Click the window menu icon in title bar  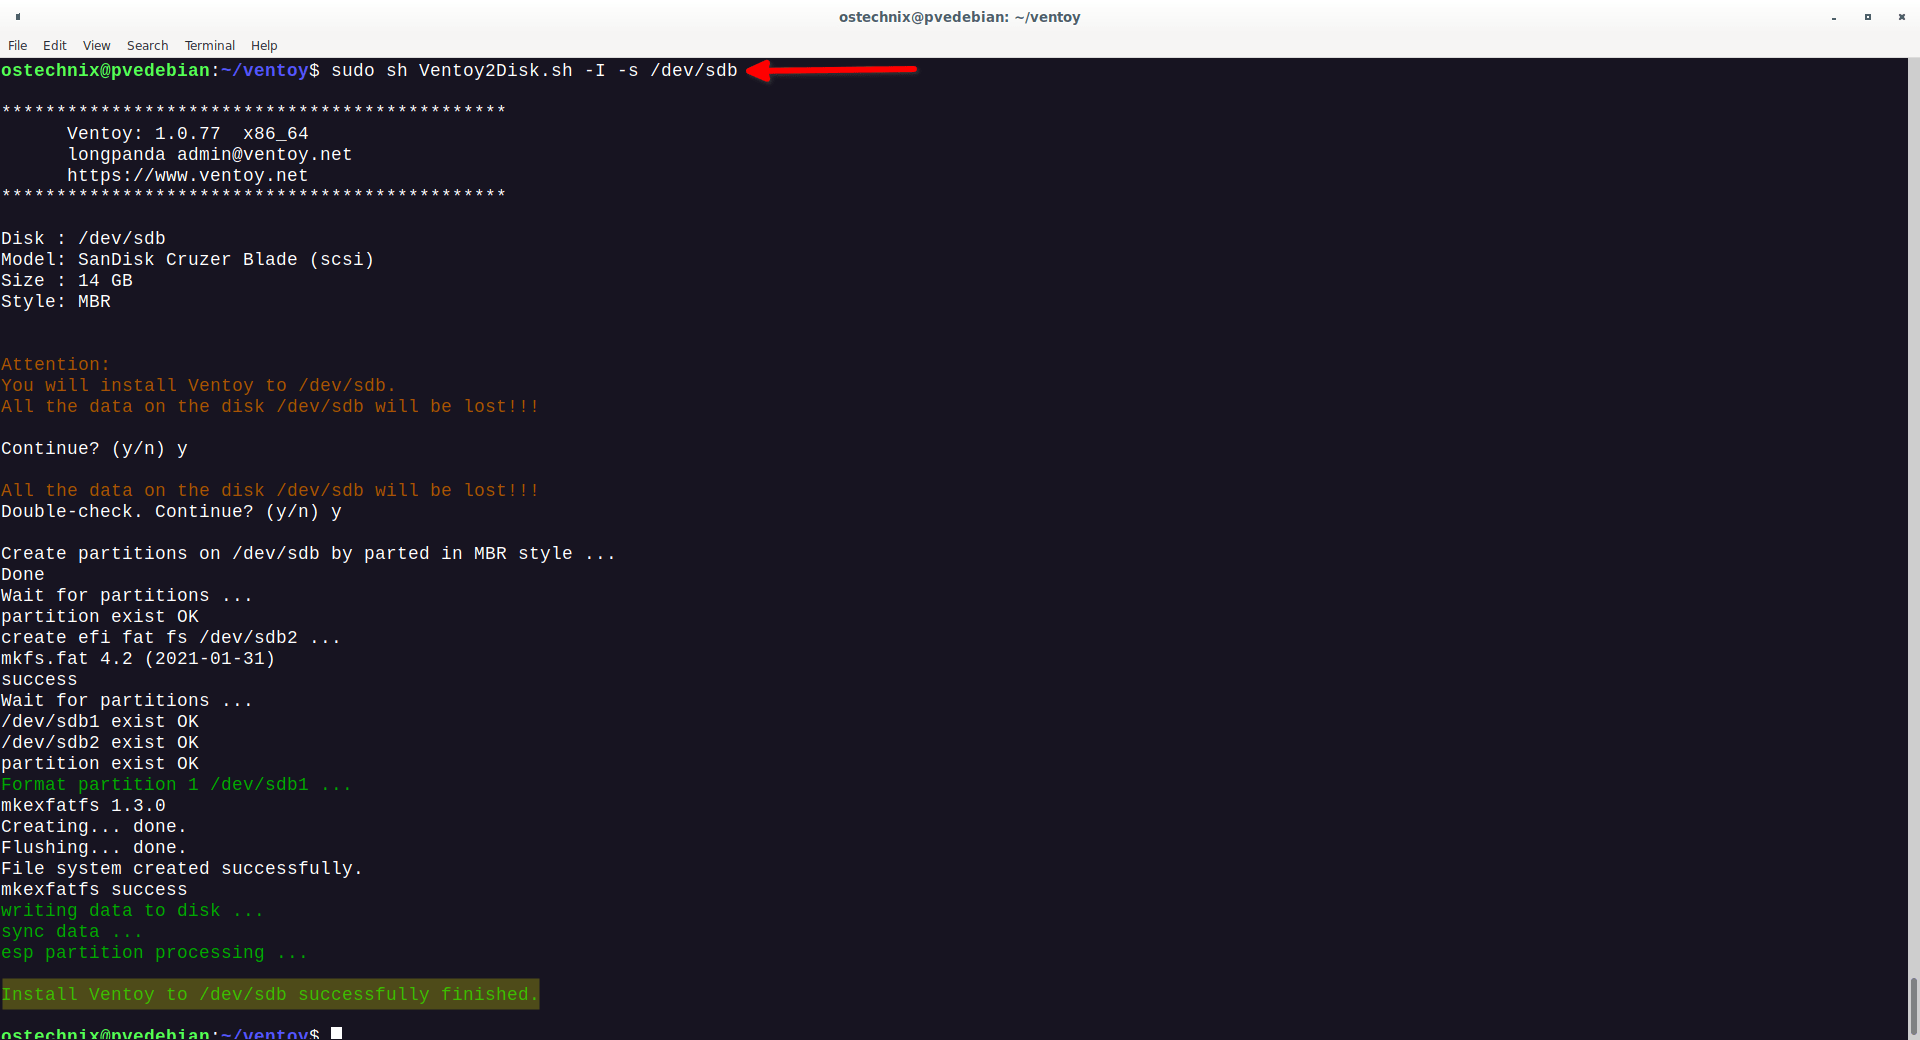[x=18, y=17]
